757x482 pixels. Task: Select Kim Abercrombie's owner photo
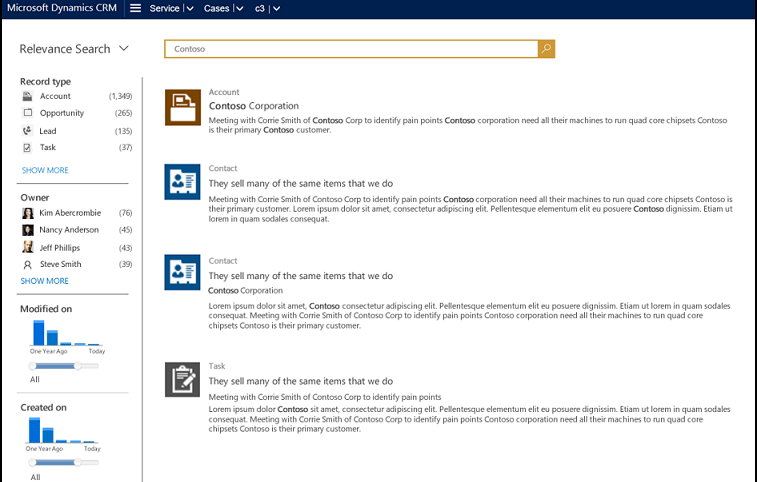[x=28, y=213]
